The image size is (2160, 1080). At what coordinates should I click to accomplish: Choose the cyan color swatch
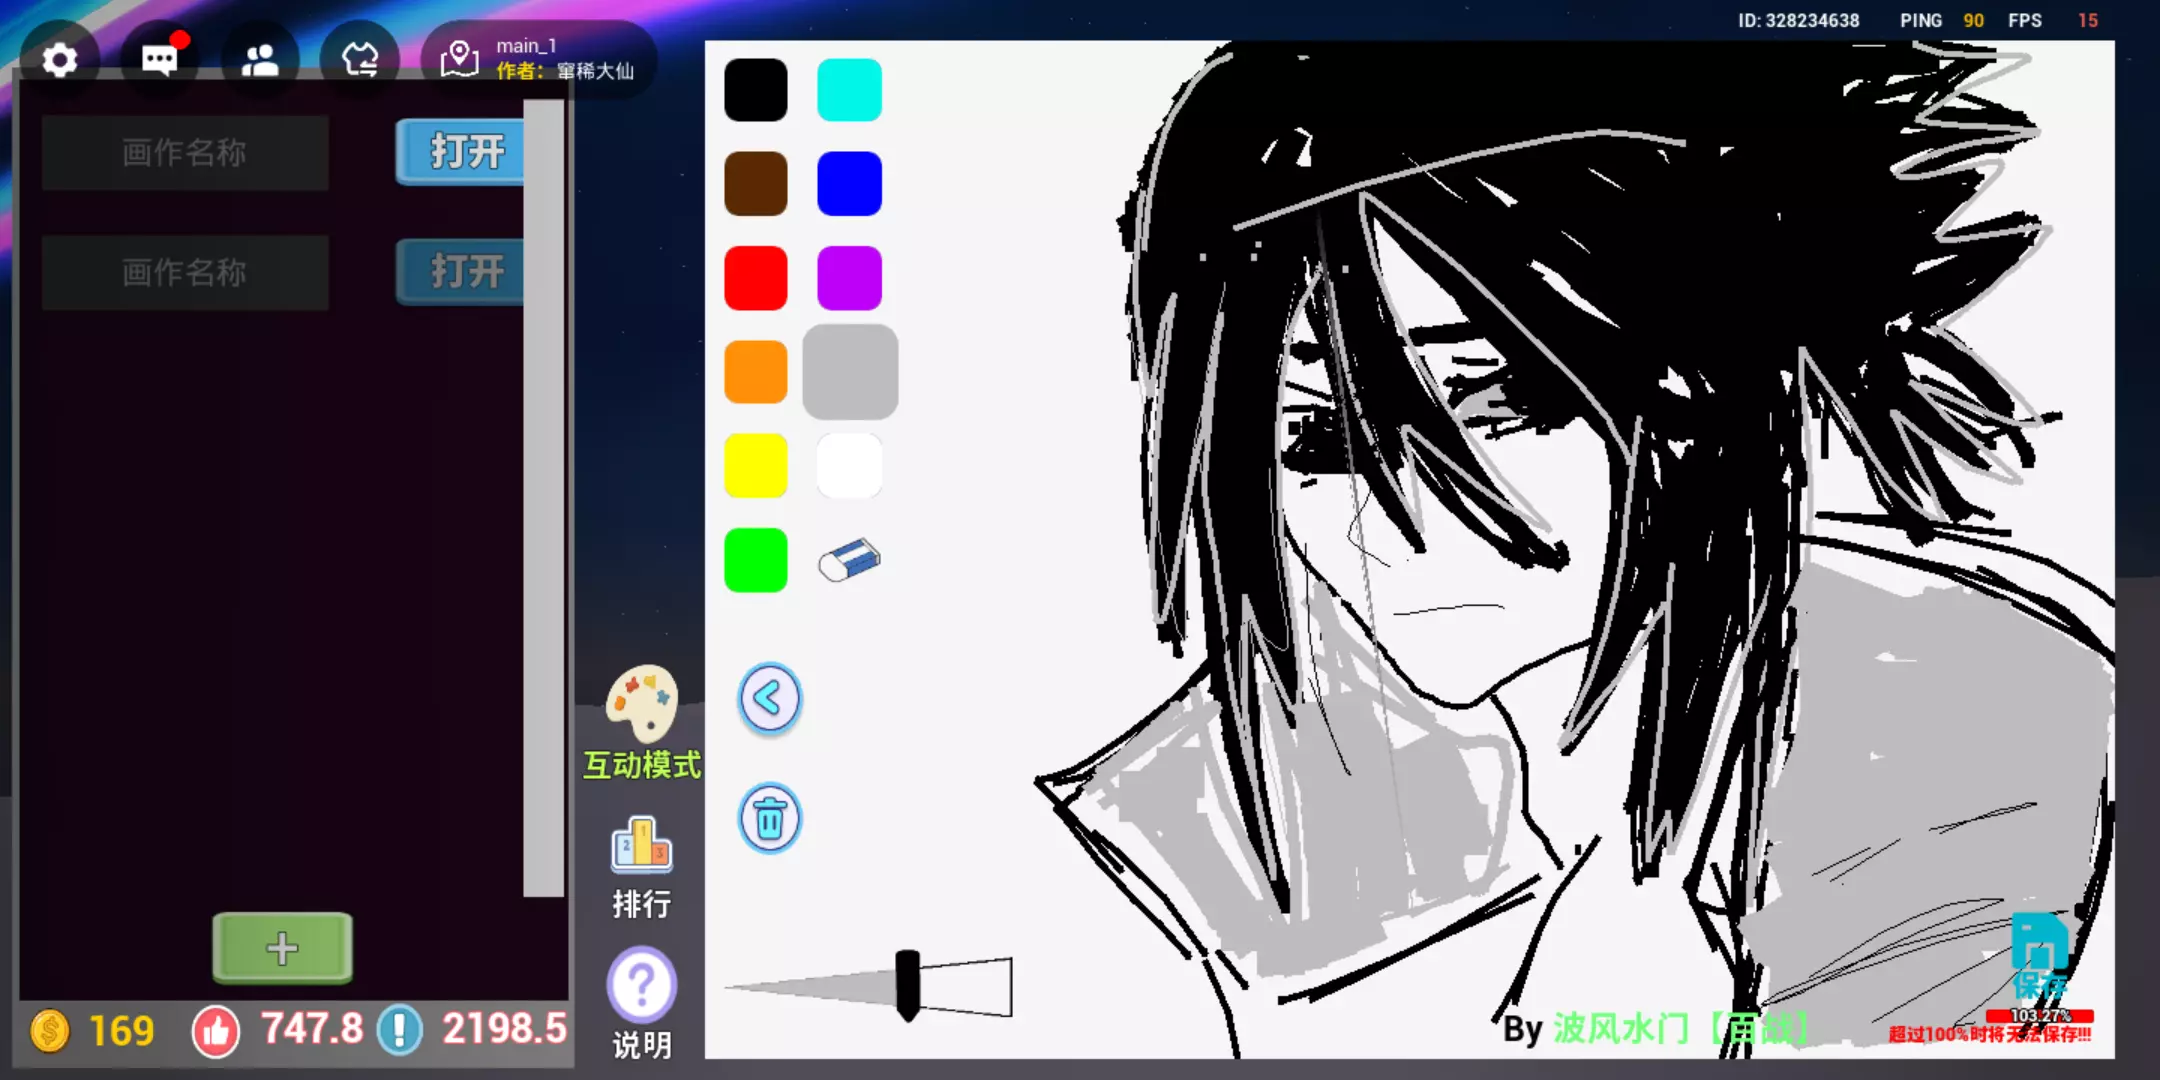tap(849, 90)
